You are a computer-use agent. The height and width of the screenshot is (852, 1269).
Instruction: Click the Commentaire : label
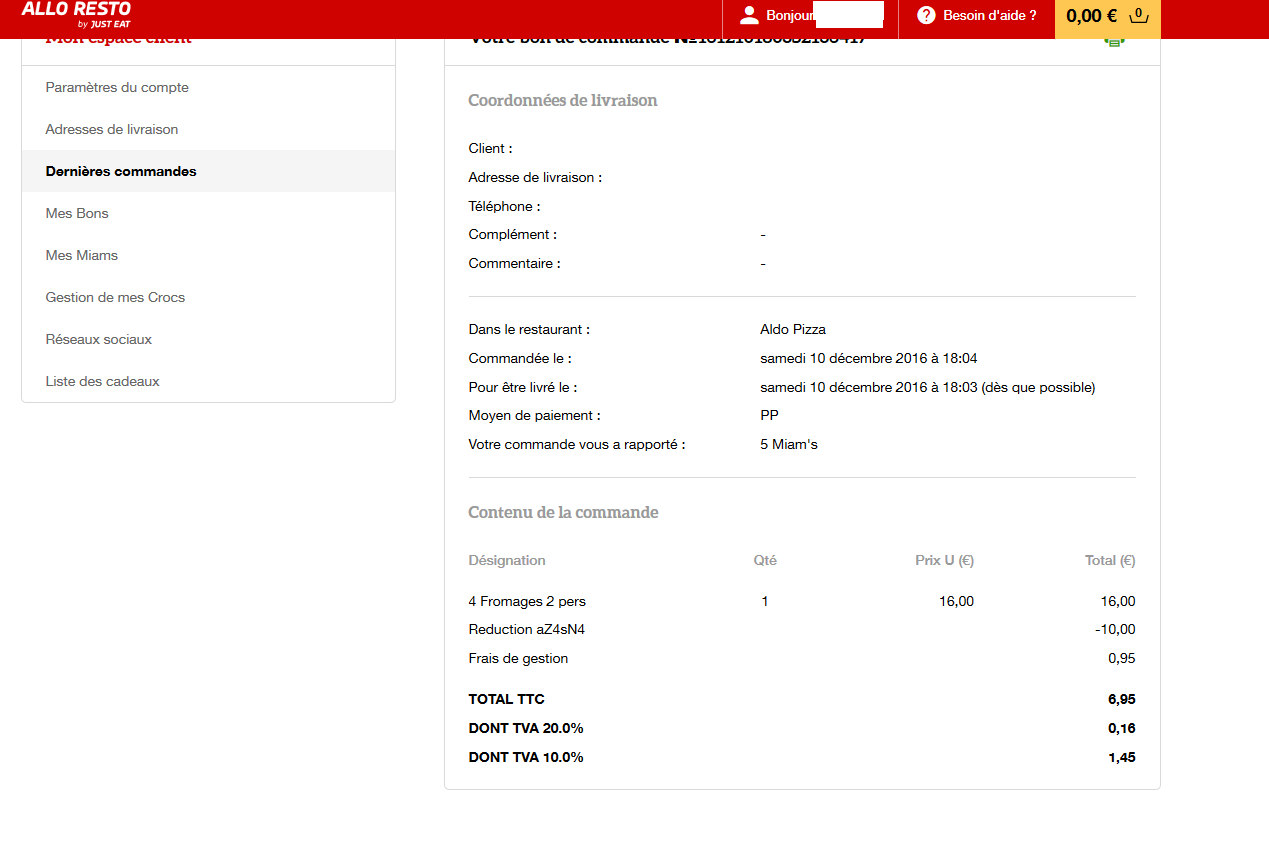coord(515,264)
